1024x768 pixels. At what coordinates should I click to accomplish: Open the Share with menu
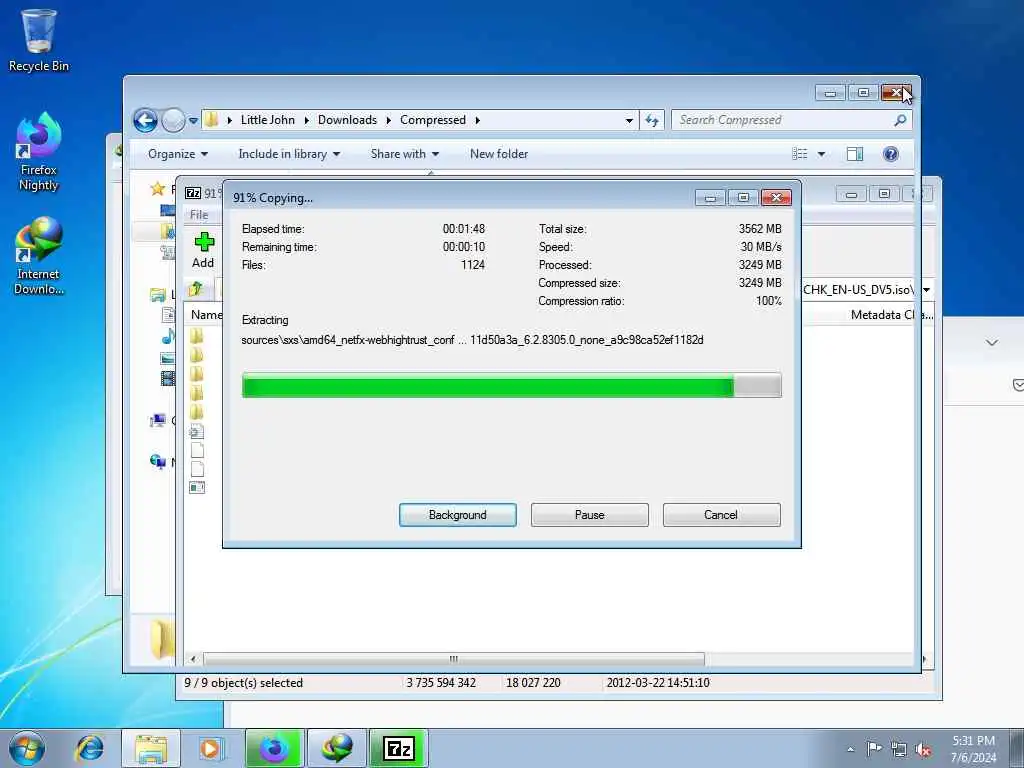404,154
